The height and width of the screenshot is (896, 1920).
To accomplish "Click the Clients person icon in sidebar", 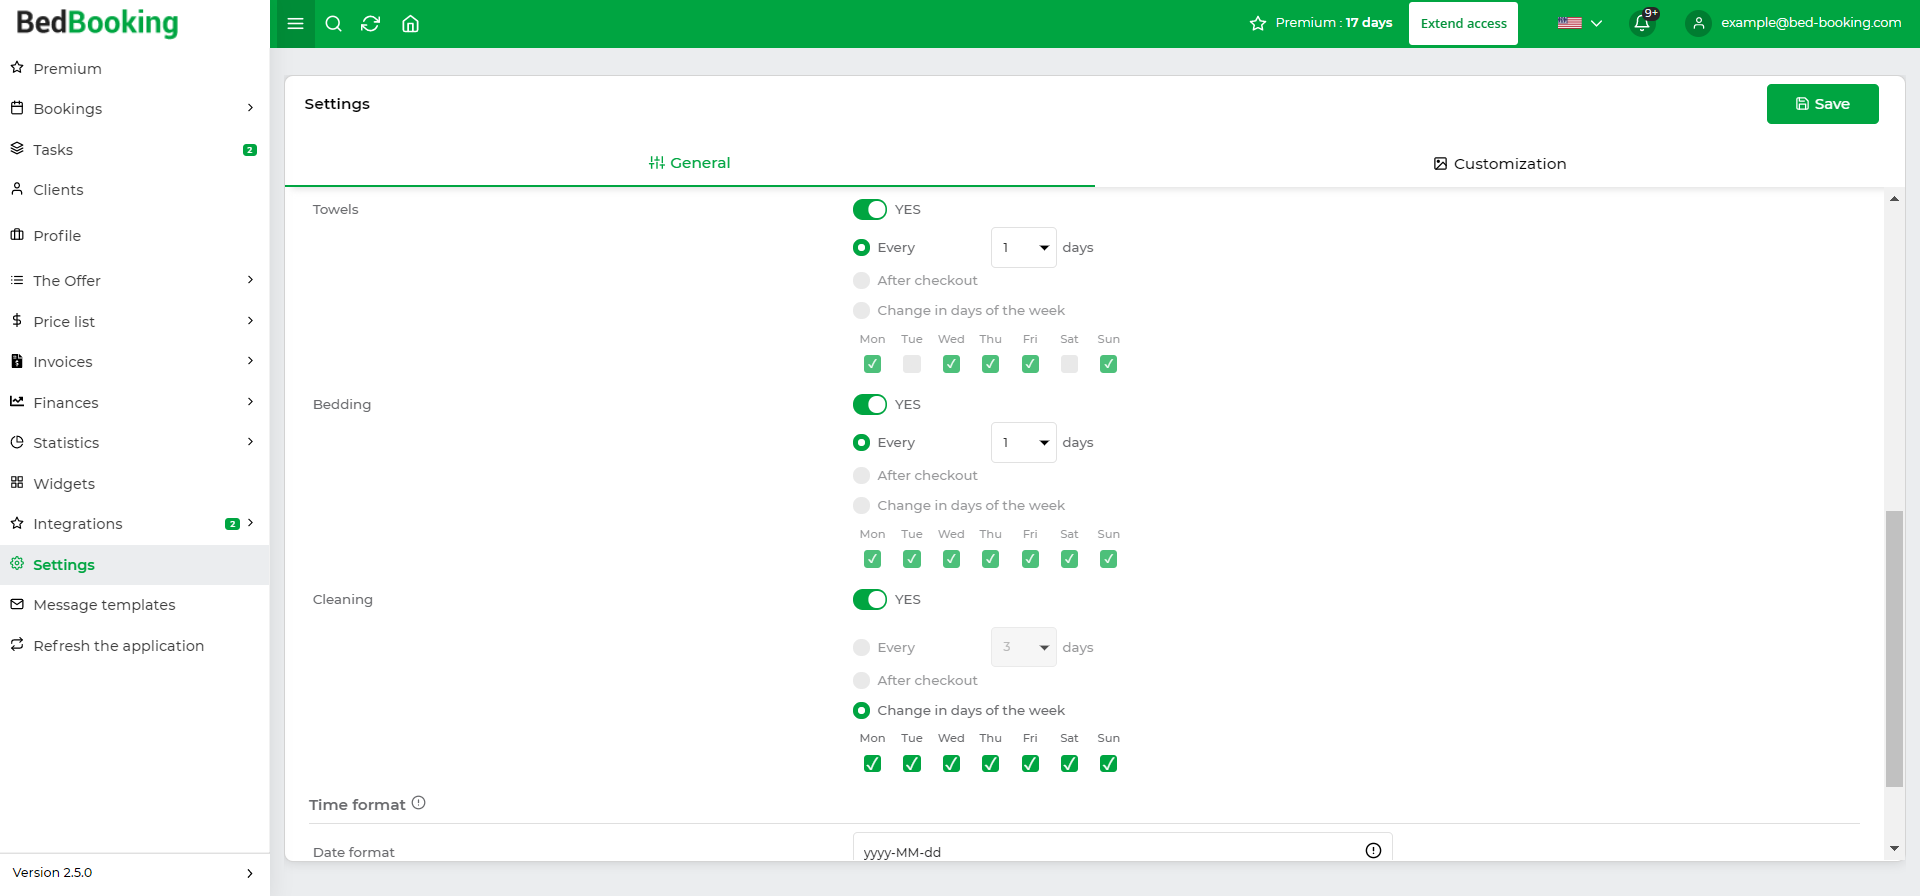I will pyautogui.click(x=17, y=188).
